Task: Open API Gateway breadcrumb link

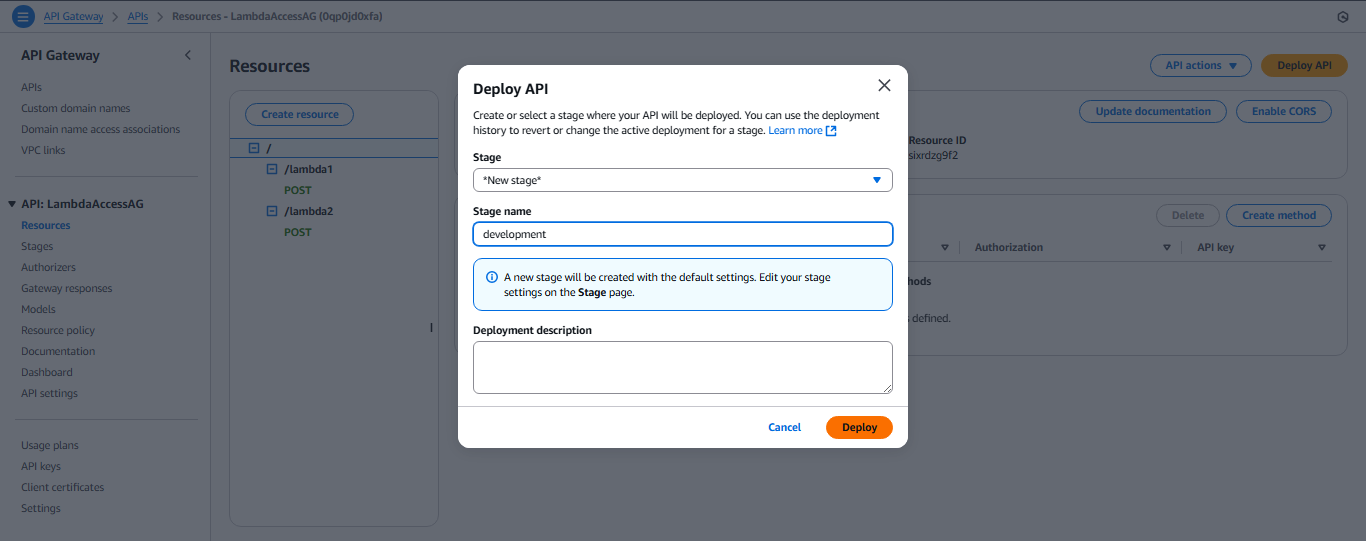Action: pos(73,17)
